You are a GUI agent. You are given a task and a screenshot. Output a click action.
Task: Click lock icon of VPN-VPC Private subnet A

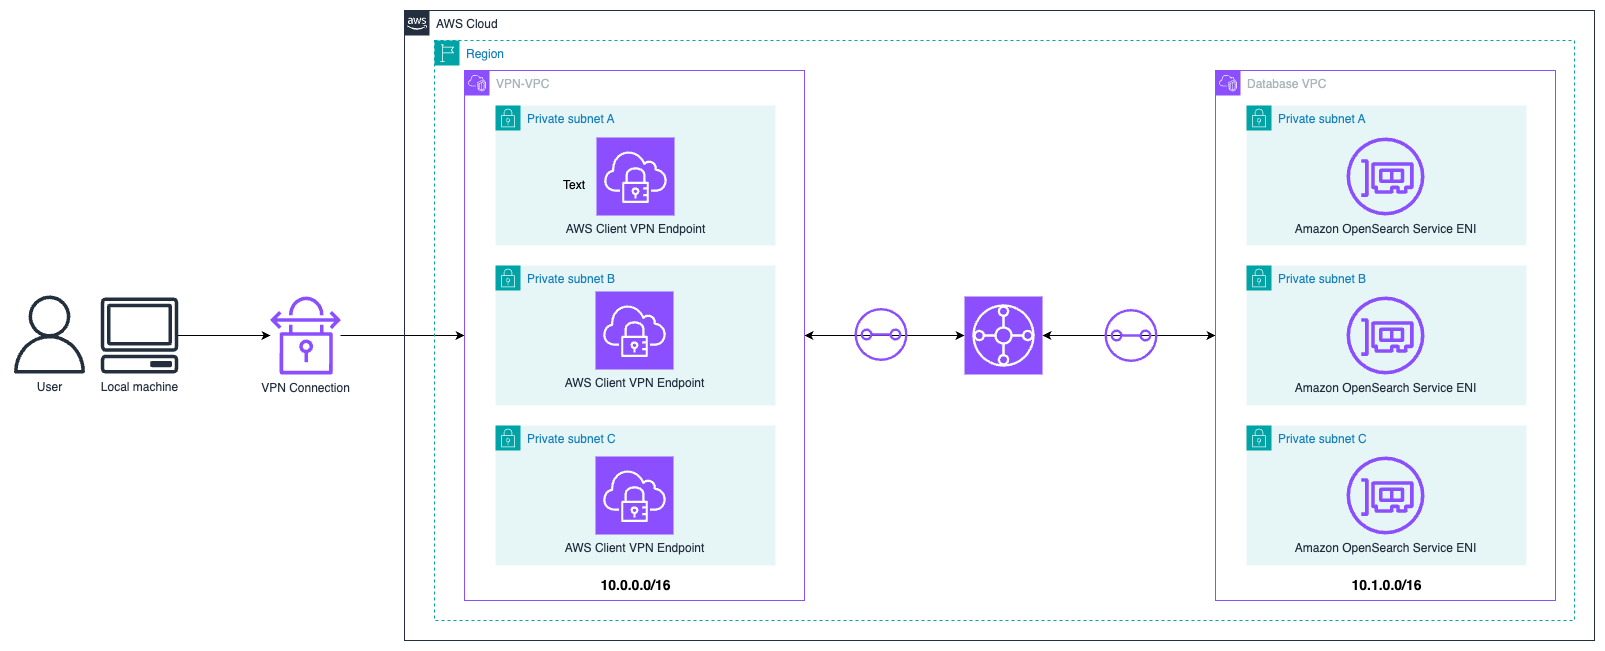(x=508, y=118)
